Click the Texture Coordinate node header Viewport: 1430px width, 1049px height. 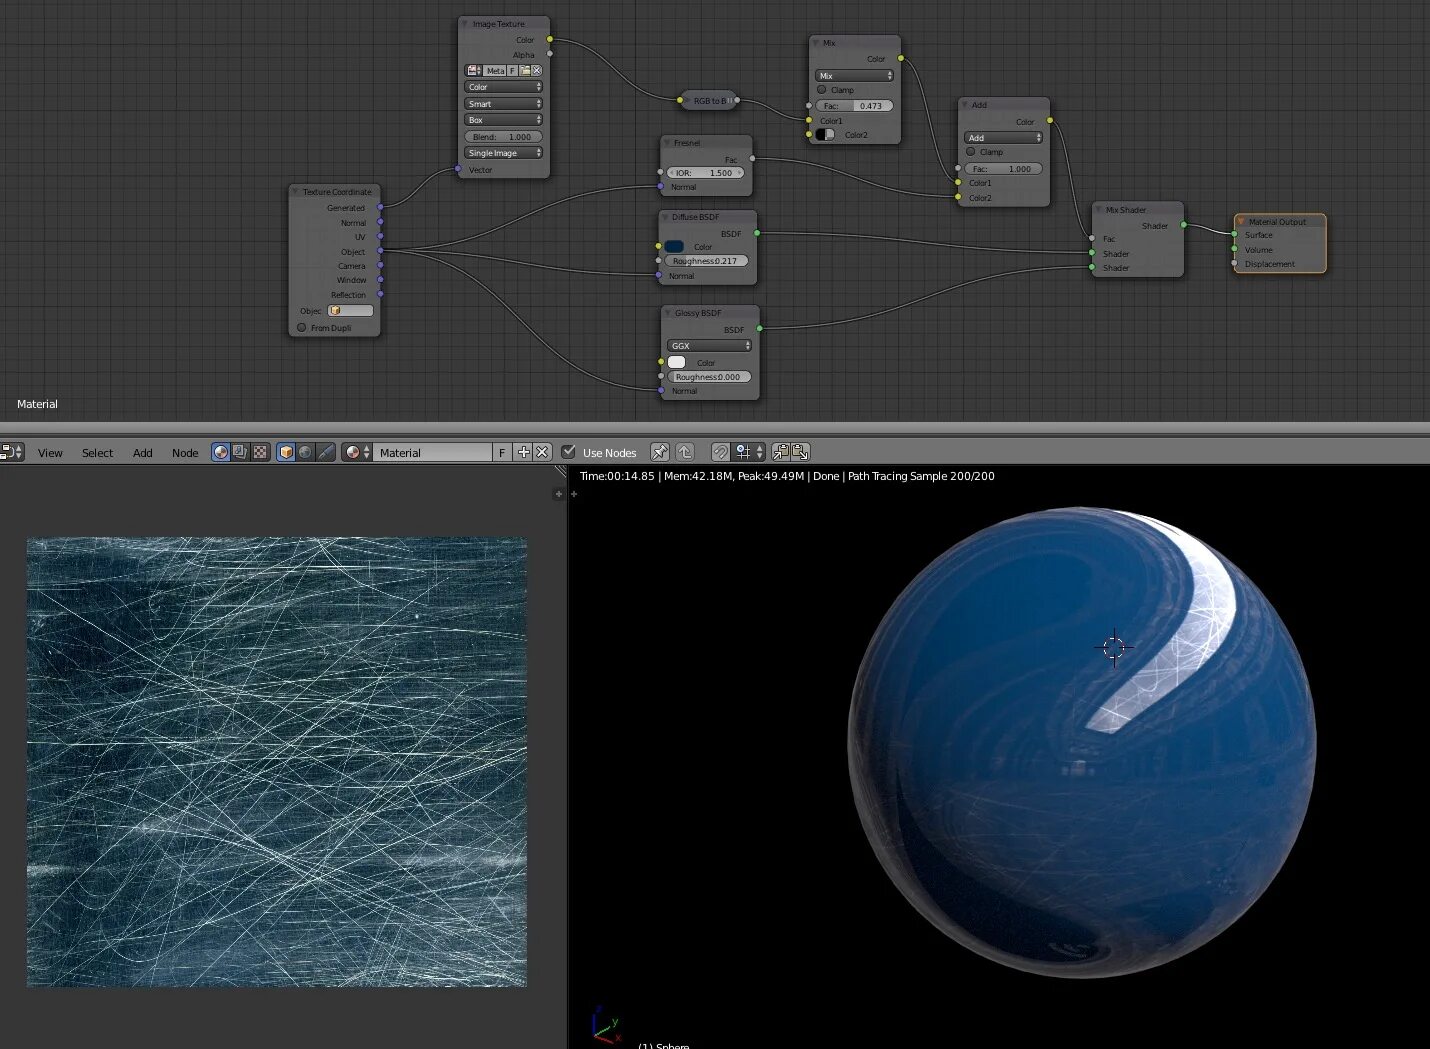point(334,192)
